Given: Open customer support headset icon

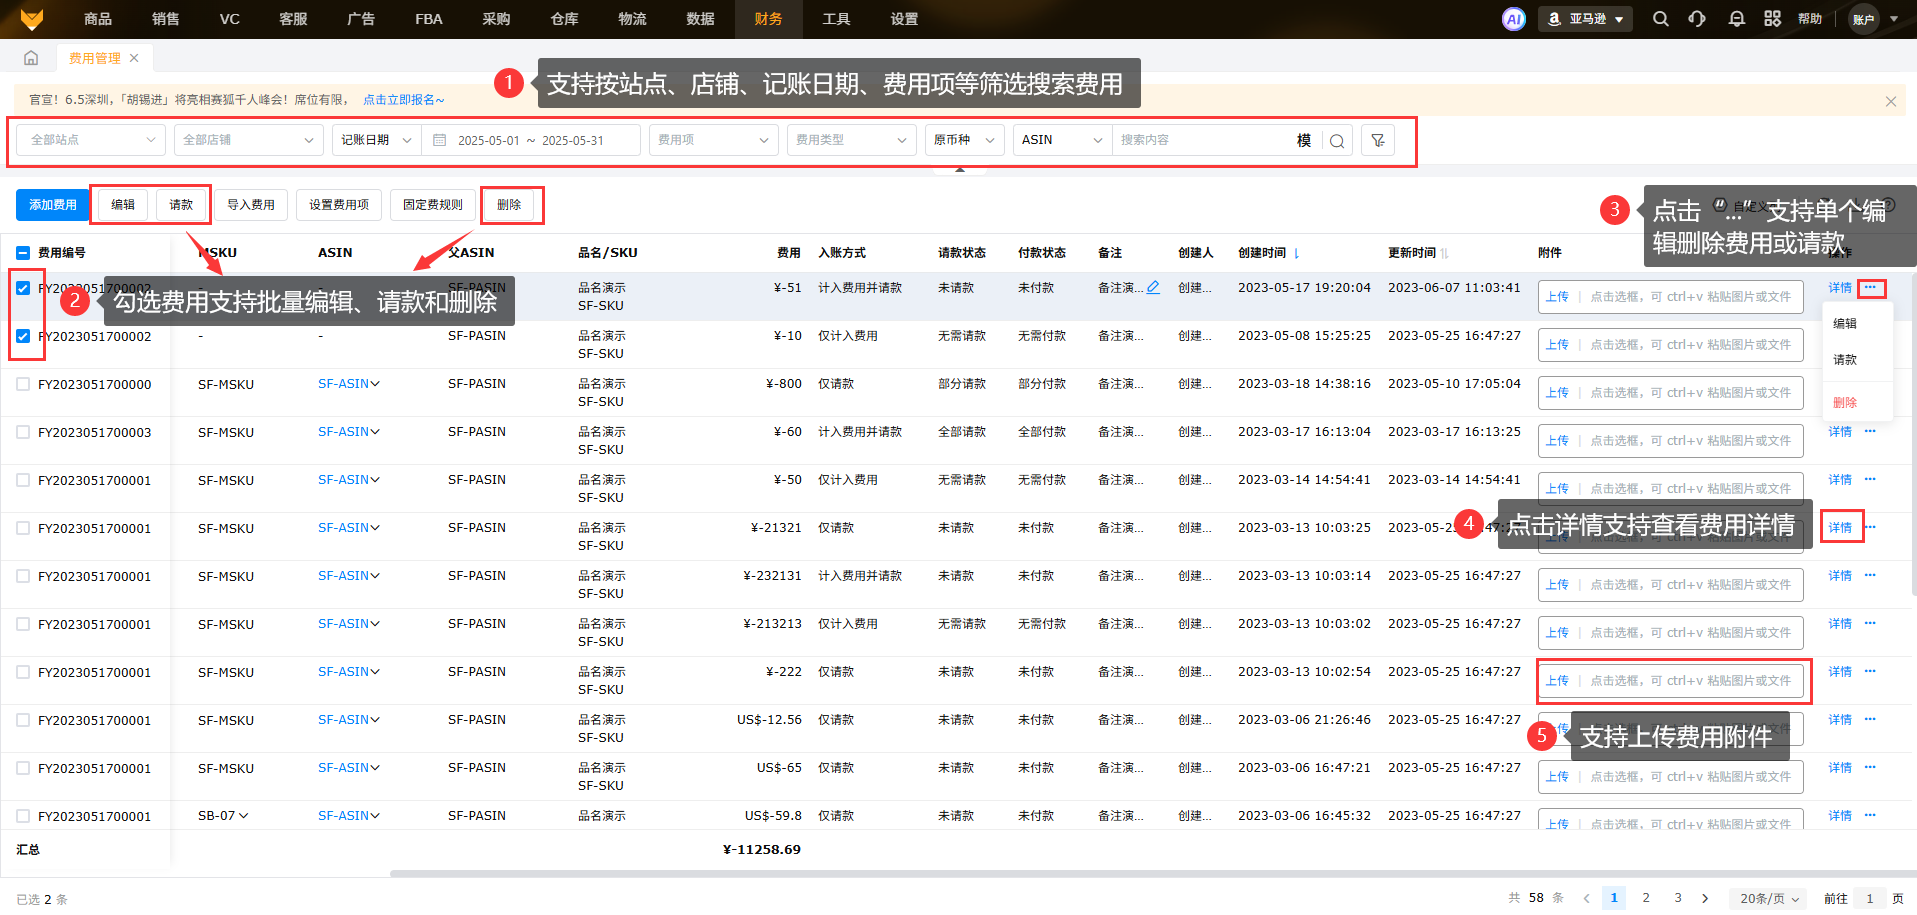Looking at the screenshot, I should tap(1697, 19).
